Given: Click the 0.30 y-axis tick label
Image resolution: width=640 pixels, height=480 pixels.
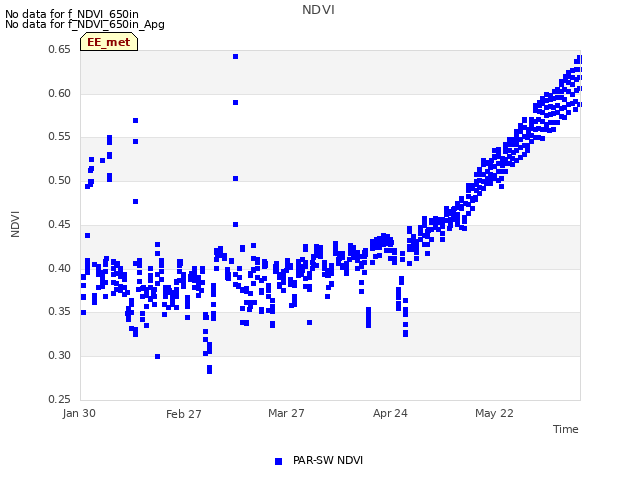Looking at the screenshot, I should (x=59, y=356).
